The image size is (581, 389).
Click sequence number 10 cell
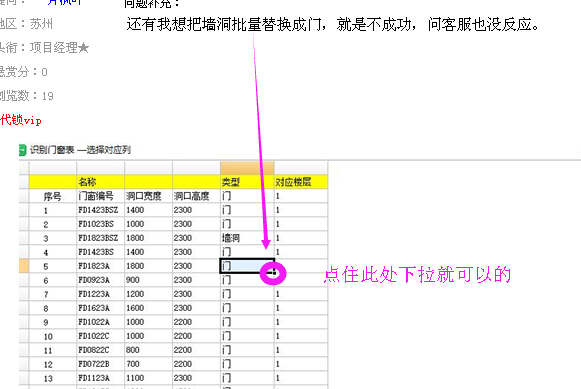coord(53,336)
